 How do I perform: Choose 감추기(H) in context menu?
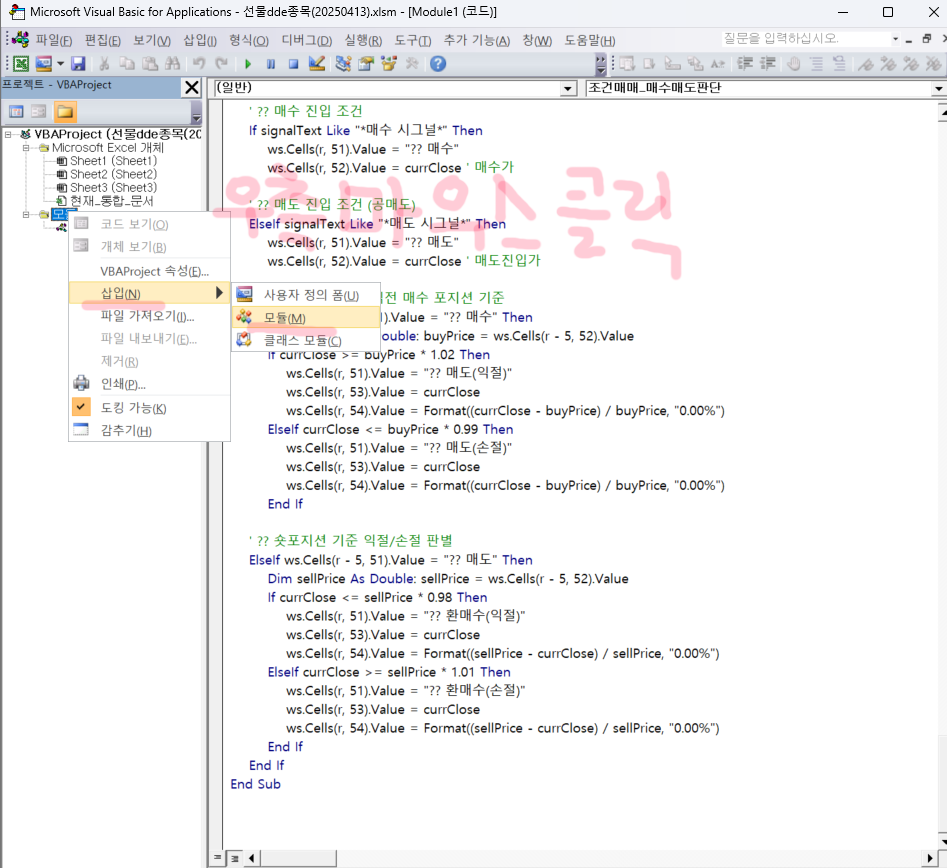pos(149,430)
